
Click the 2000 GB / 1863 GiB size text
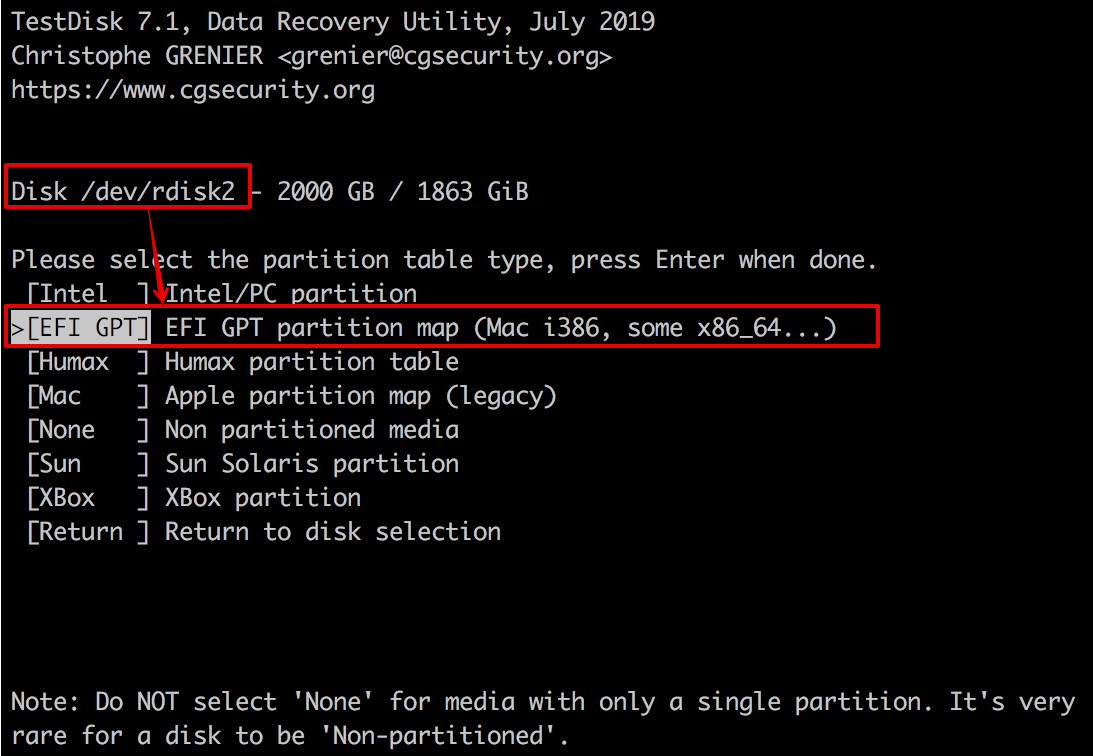point(403,191)
